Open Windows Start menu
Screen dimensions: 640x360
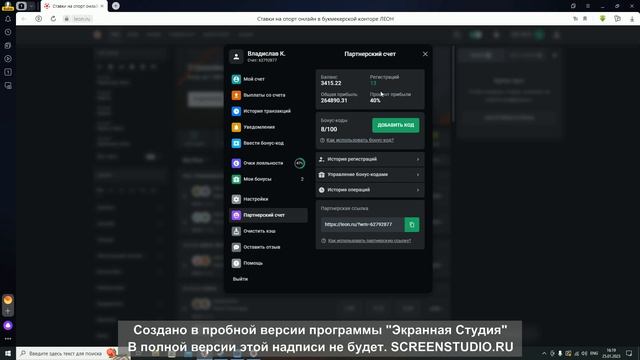pos(8,353)
